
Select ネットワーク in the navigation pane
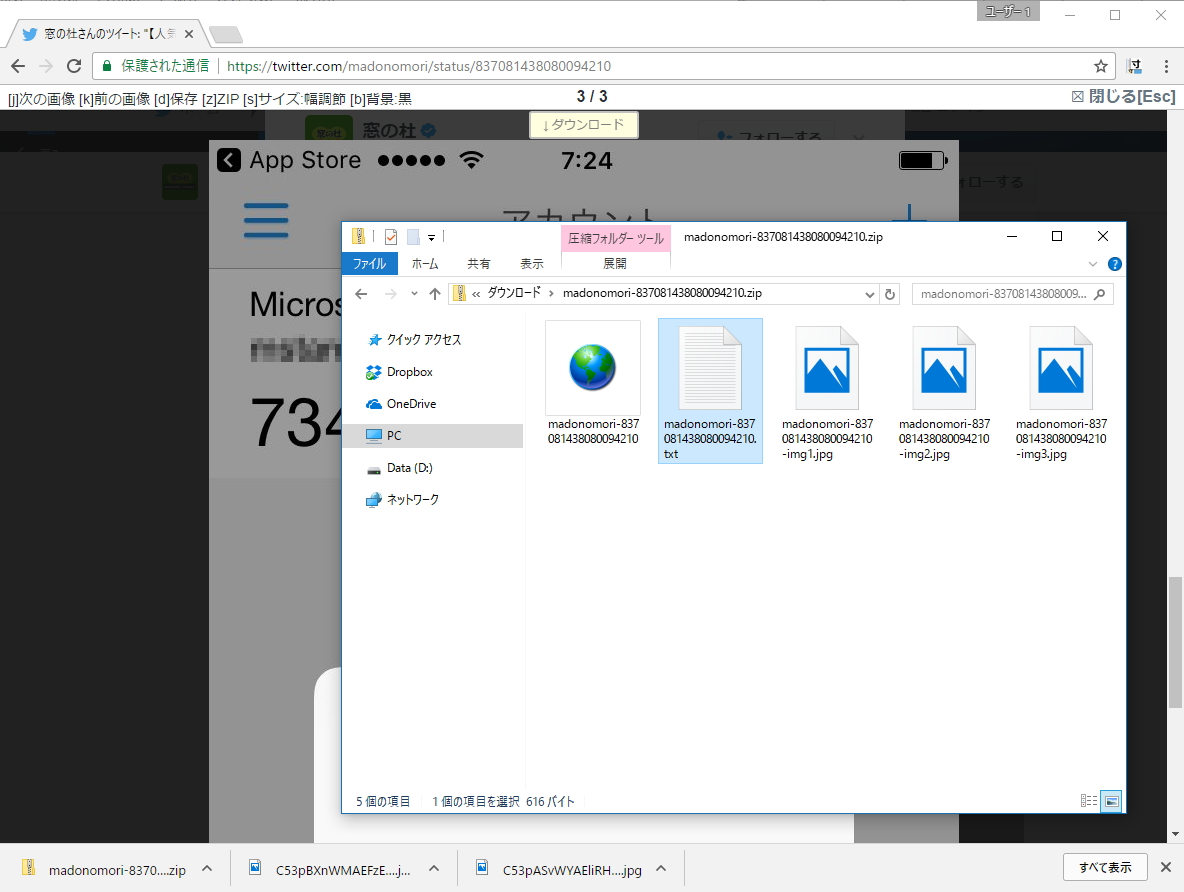point(433,499)
